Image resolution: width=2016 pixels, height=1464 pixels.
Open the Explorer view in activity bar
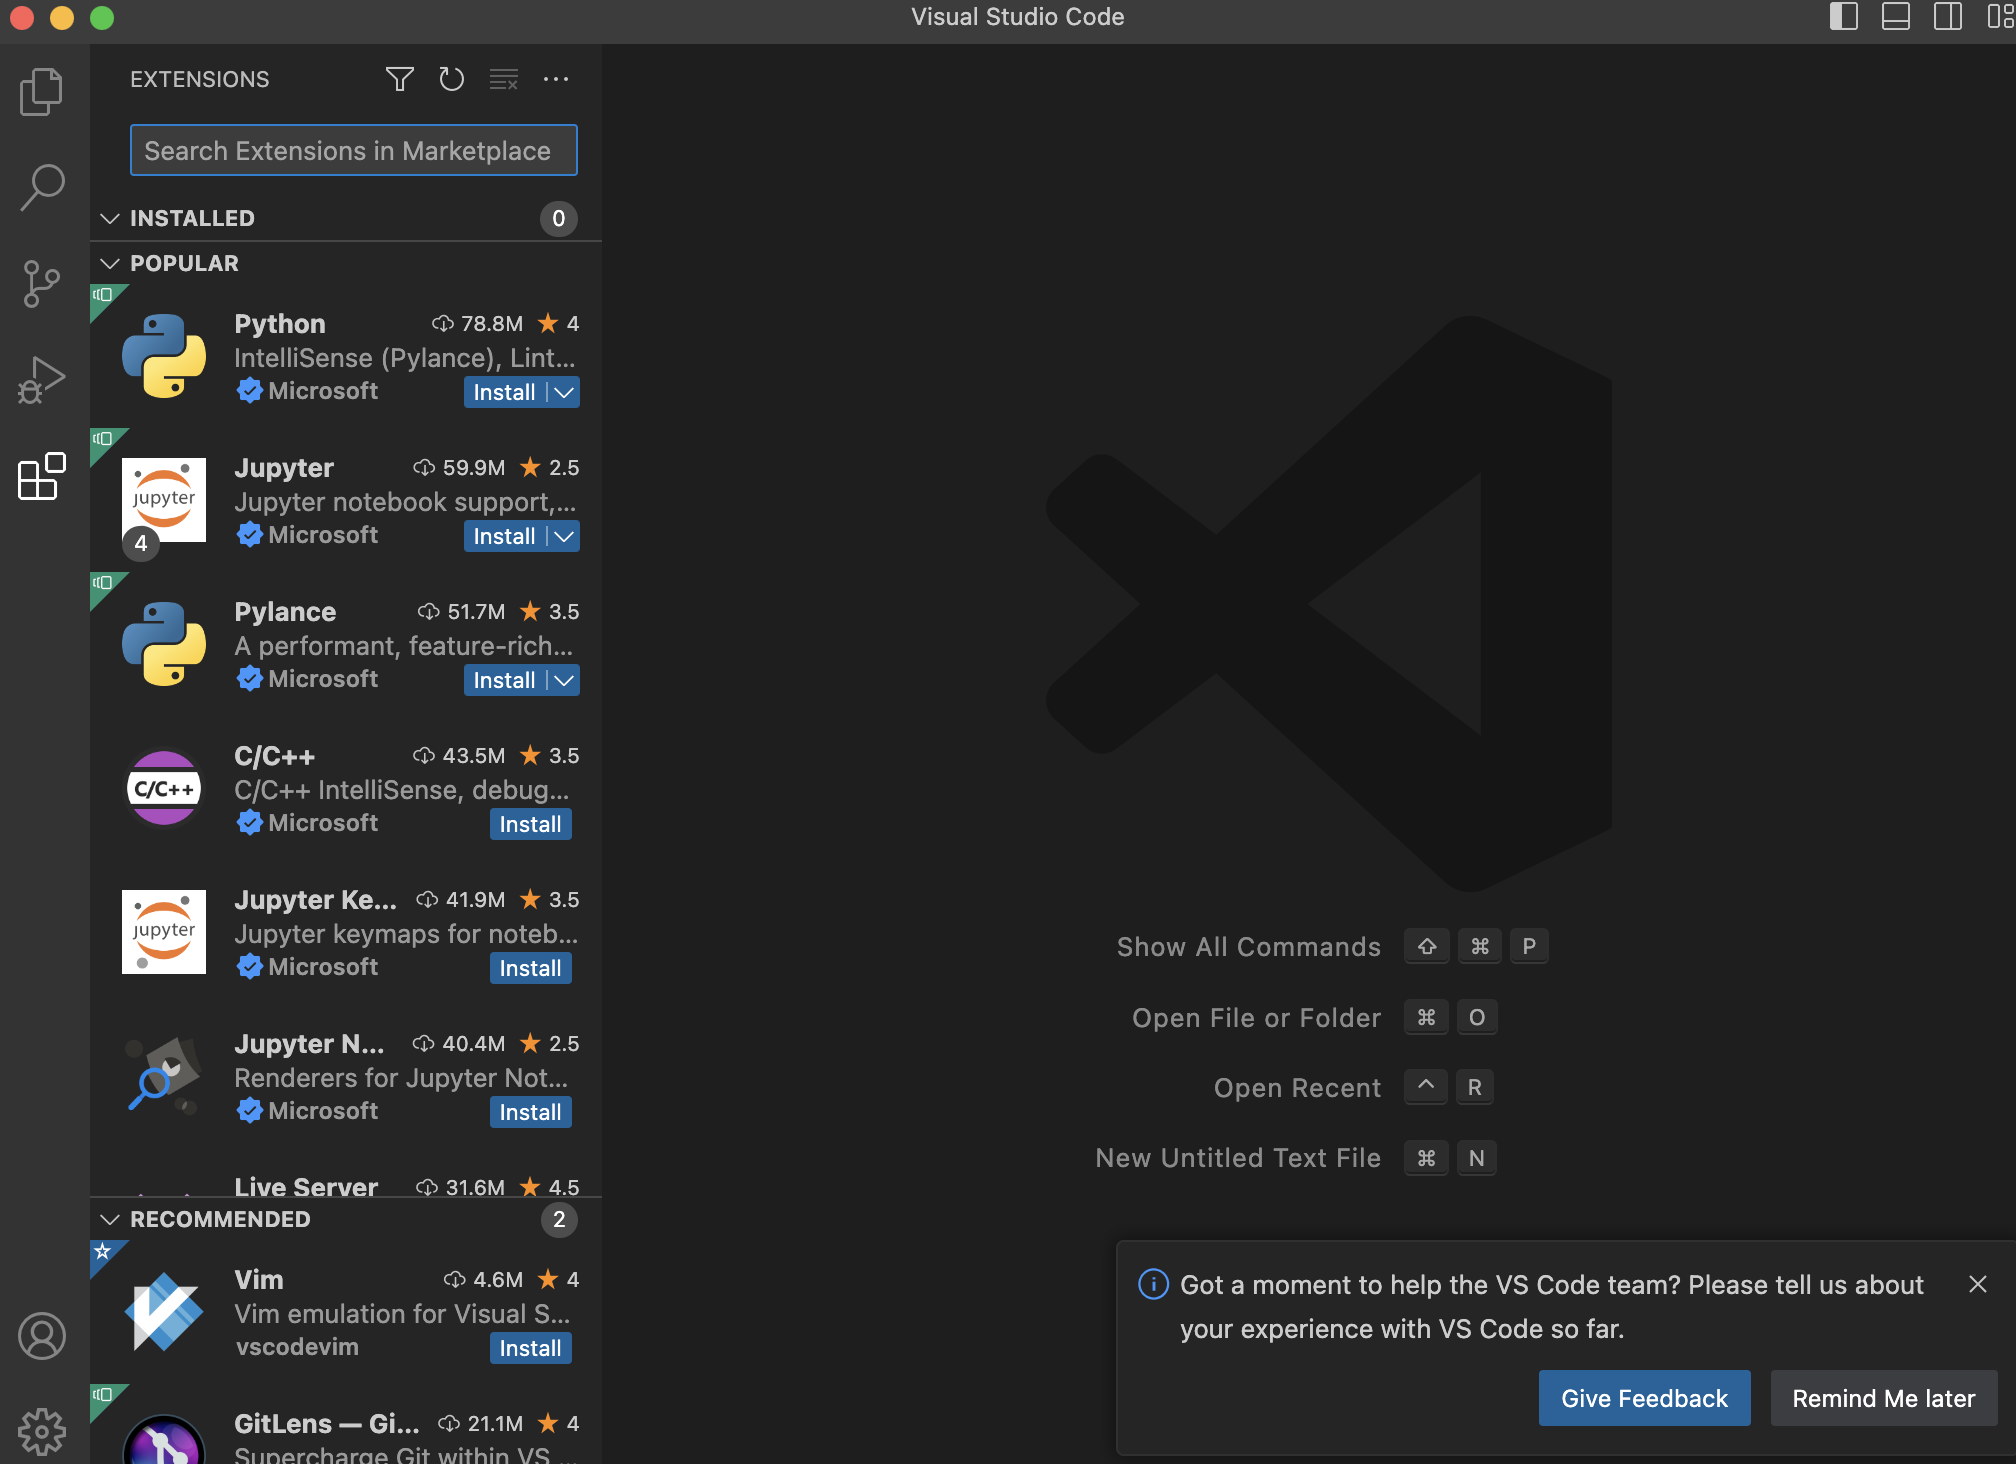click(42, 91)
